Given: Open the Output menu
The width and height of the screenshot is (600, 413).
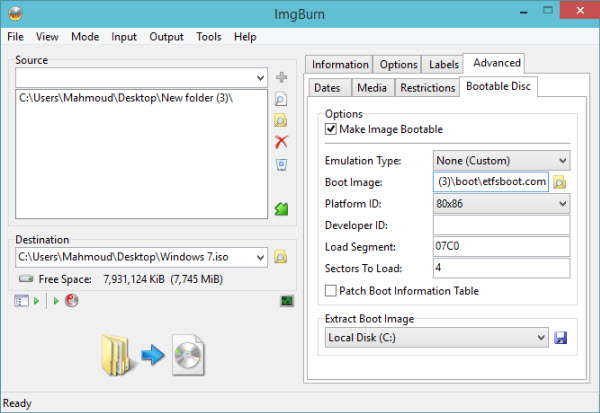Looking at the screenshot, I should pyautogui.click(x=166, y=37).
